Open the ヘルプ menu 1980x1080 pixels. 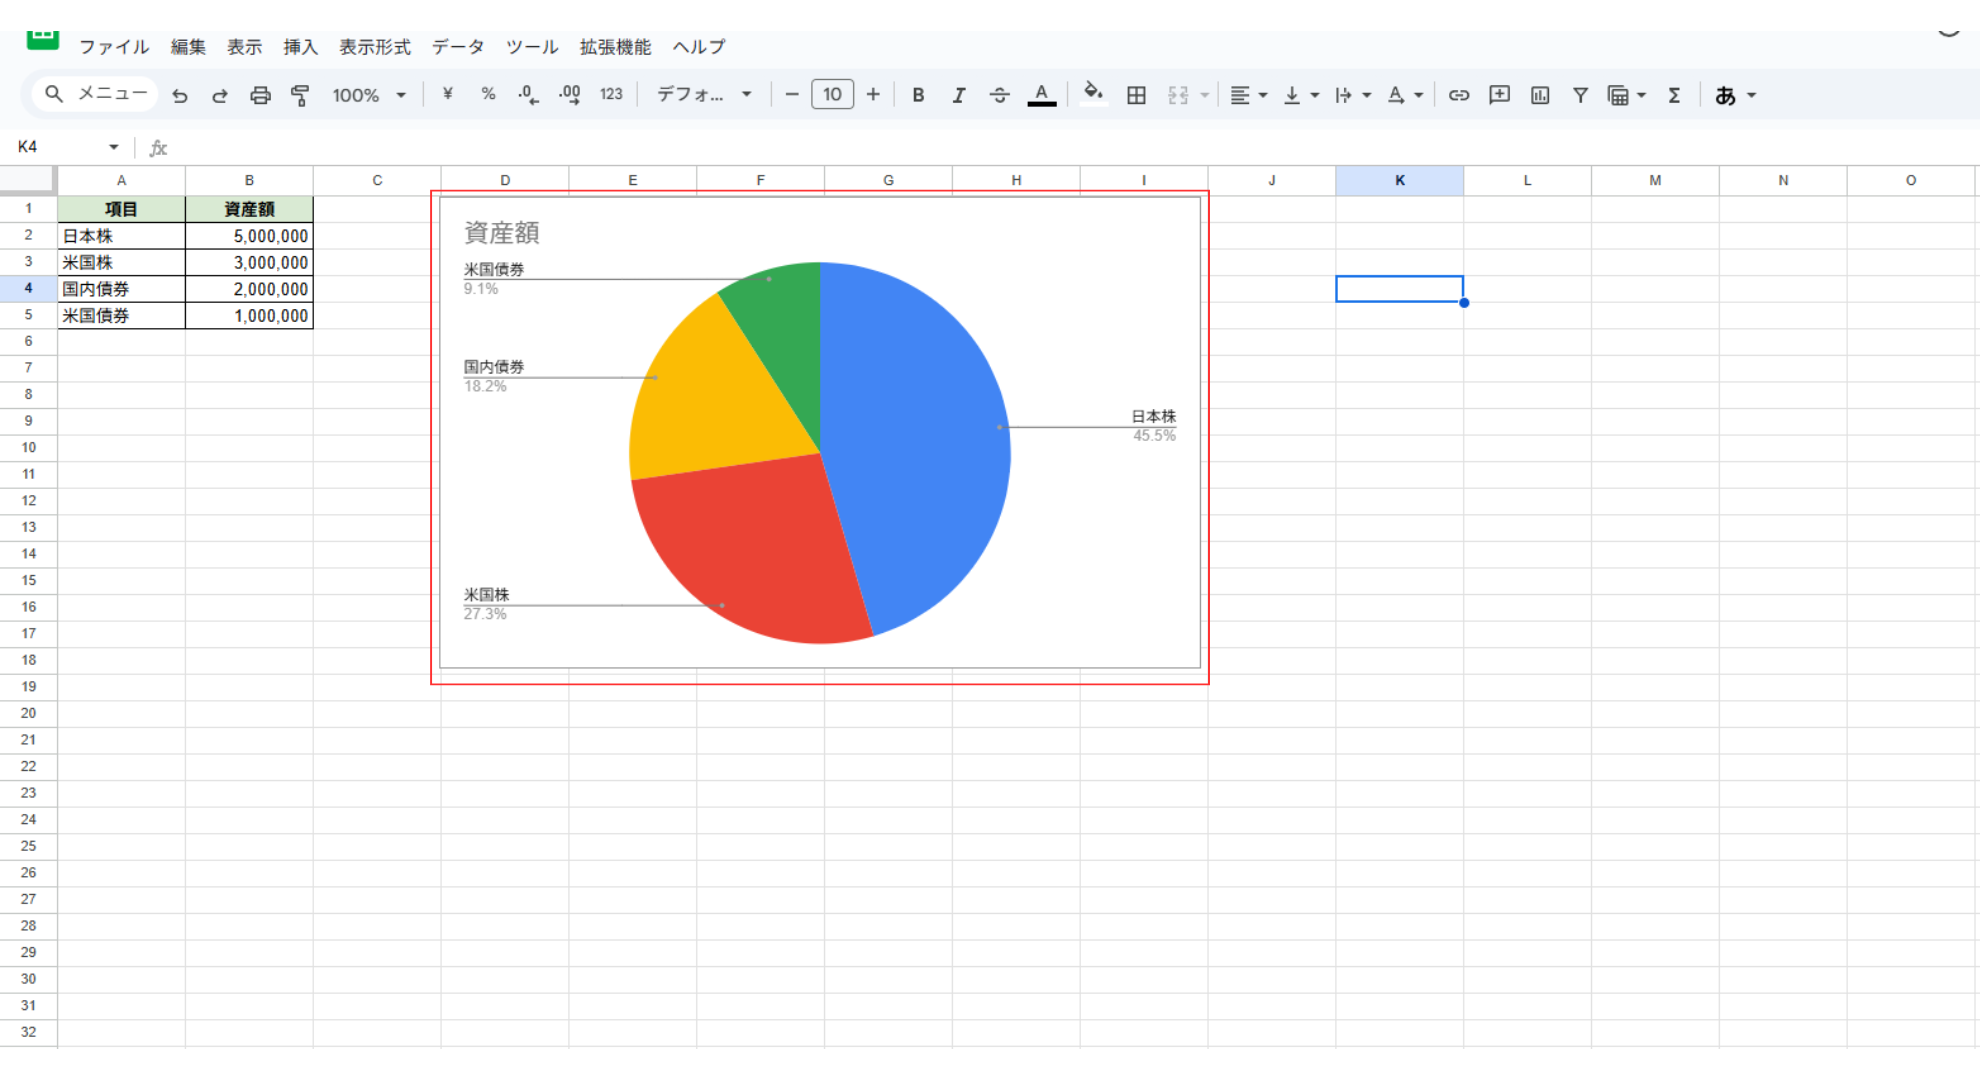699,47
